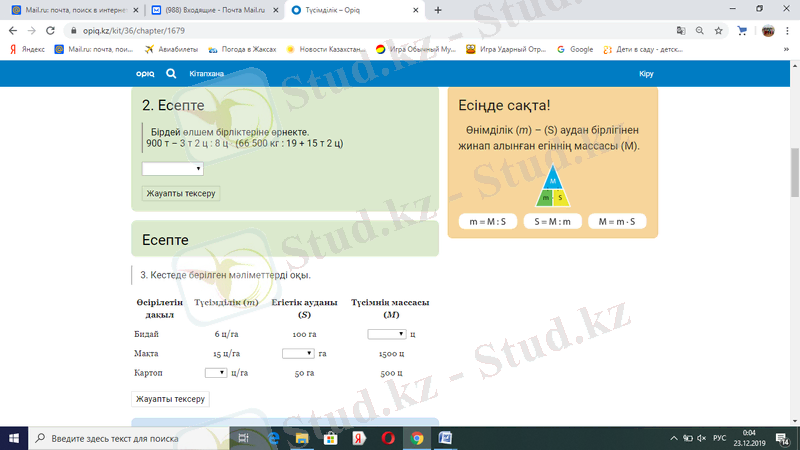This screenshot has width=800, height=450.
Task: Open new browser tab with plus button
Action: coord(438,10)
